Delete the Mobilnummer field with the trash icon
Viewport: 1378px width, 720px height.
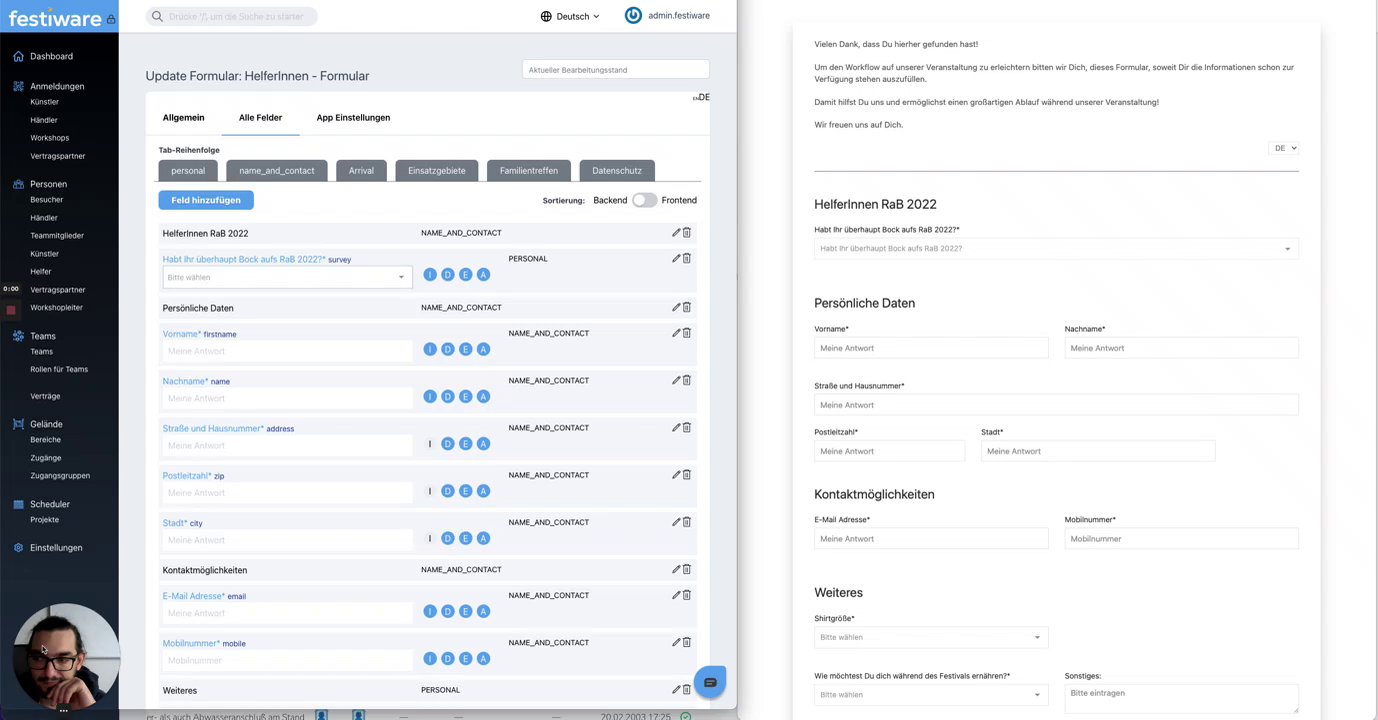687,642
